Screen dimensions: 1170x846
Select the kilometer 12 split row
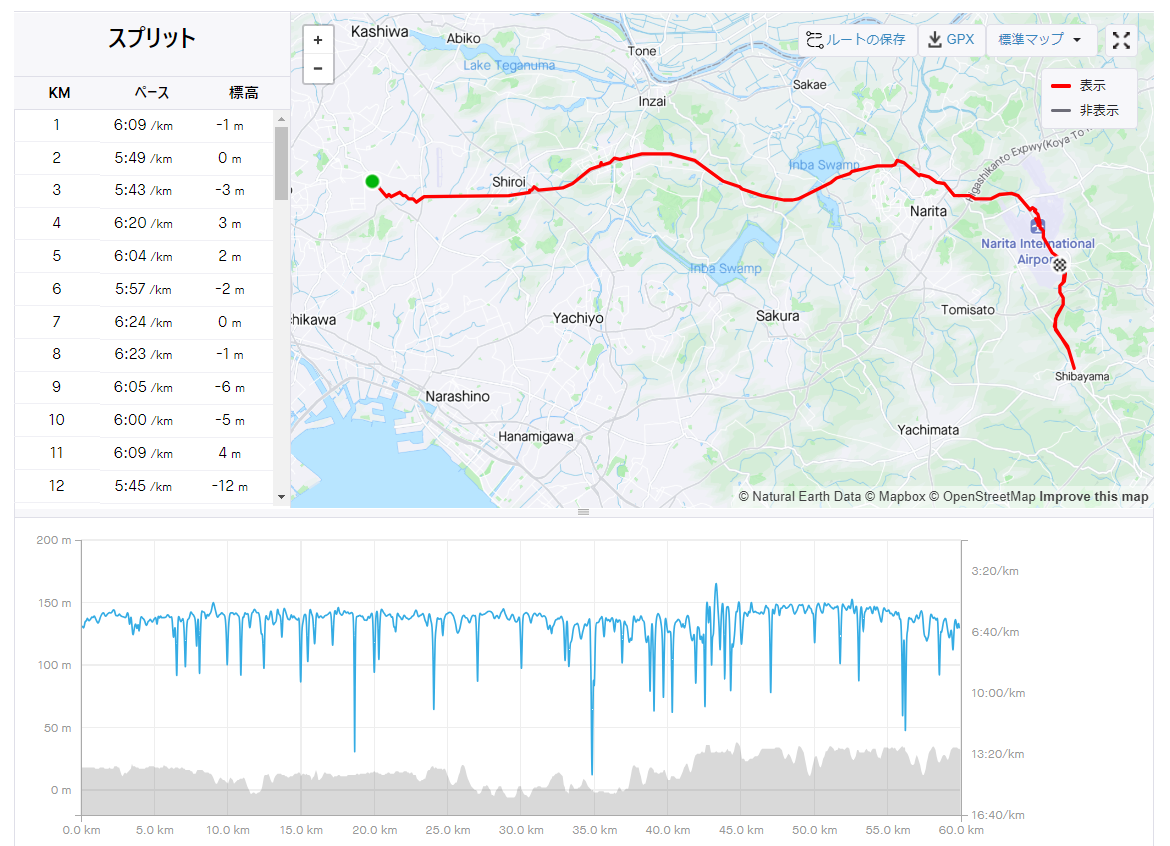pos(144,486)
